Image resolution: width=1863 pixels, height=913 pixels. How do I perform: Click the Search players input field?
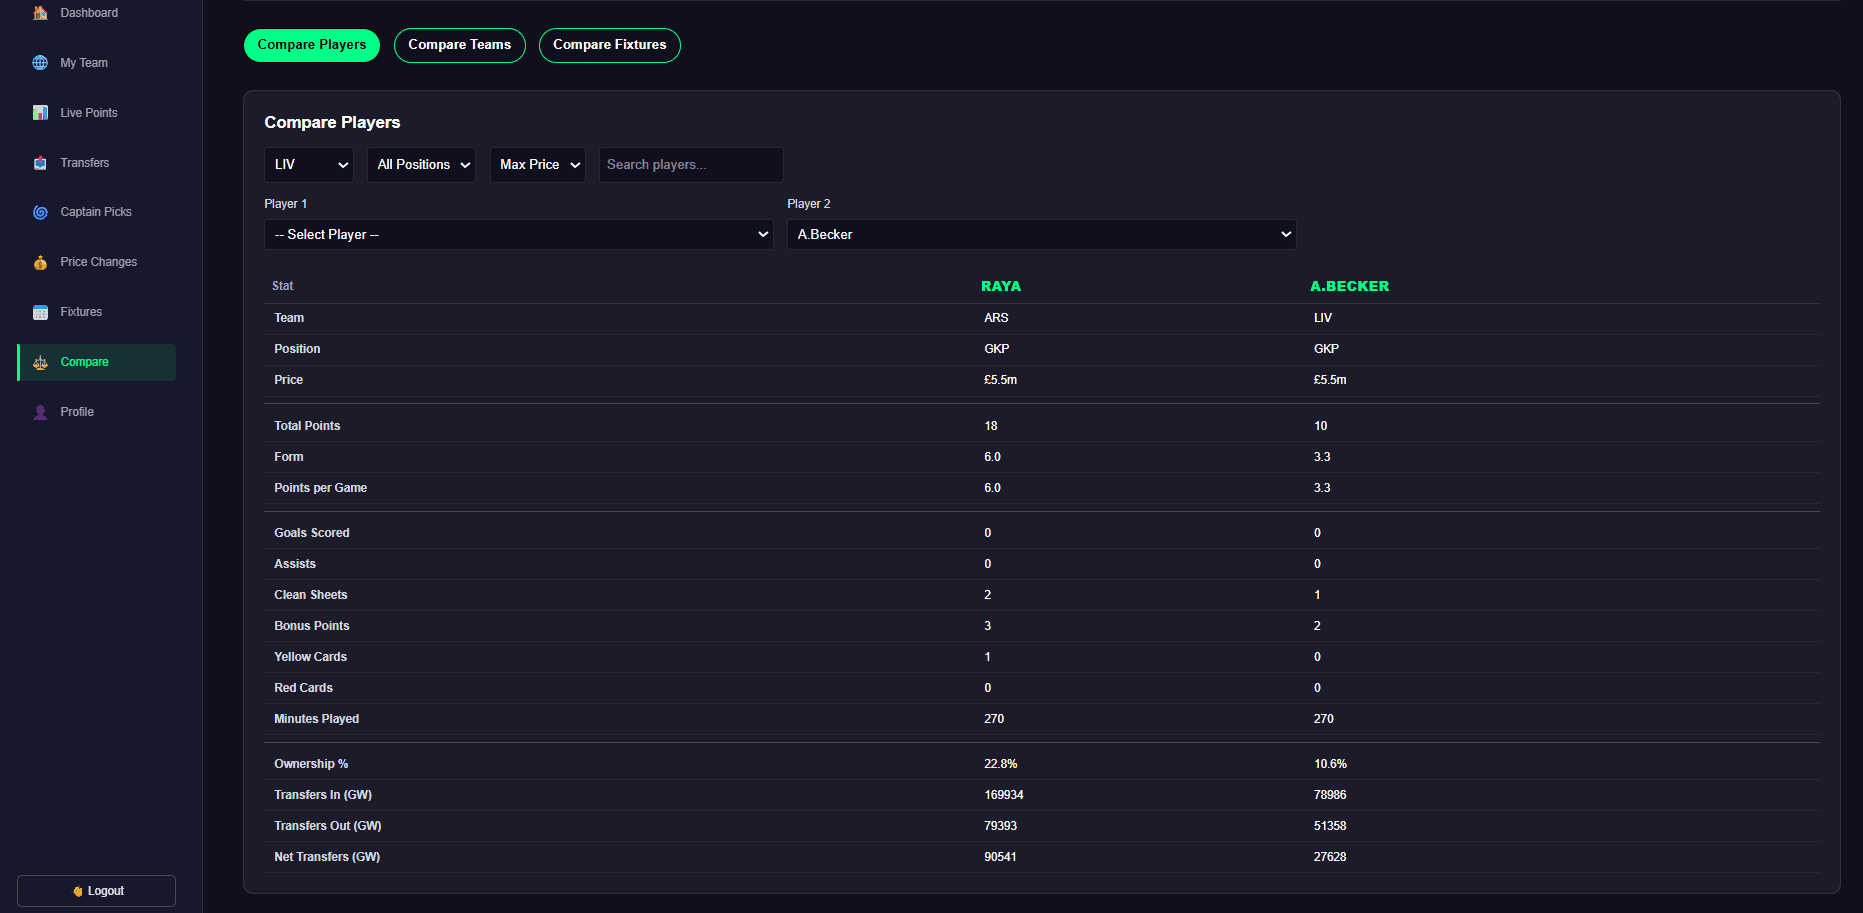pos(690,165)
